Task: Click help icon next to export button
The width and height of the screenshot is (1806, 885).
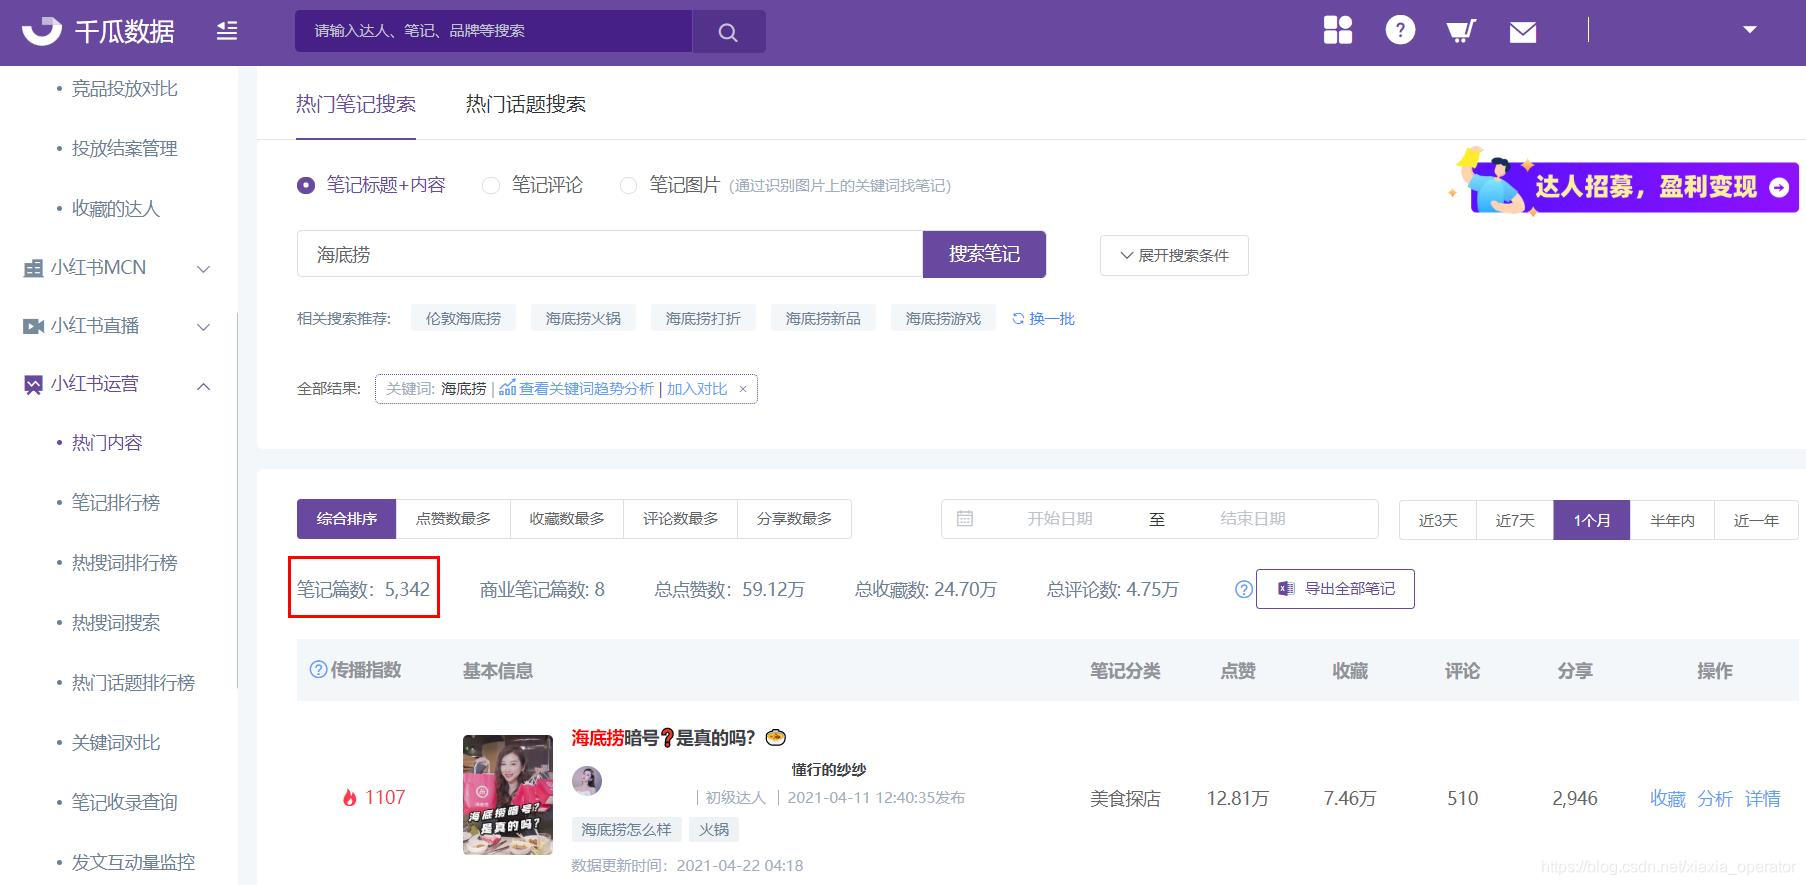Action: [x=1243, y=590]
